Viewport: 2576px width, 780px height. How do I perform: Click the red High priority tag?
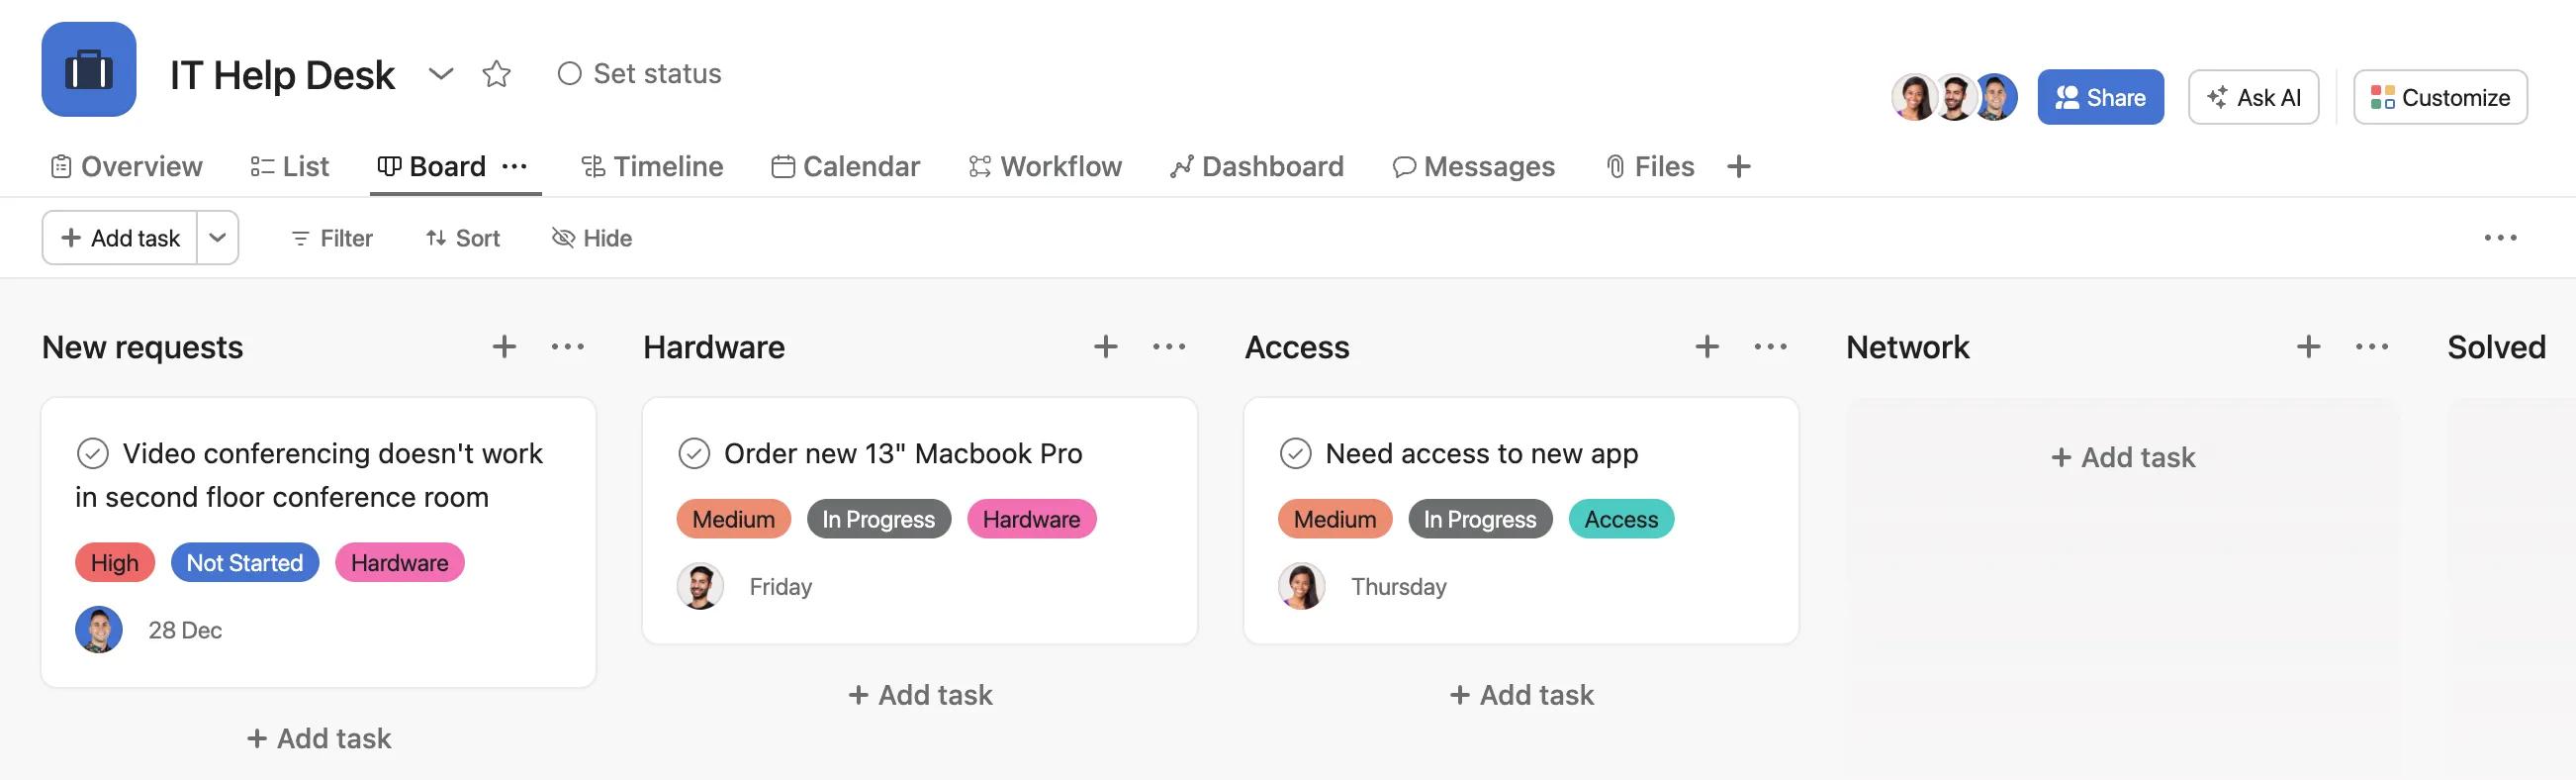tap(115, 563)
